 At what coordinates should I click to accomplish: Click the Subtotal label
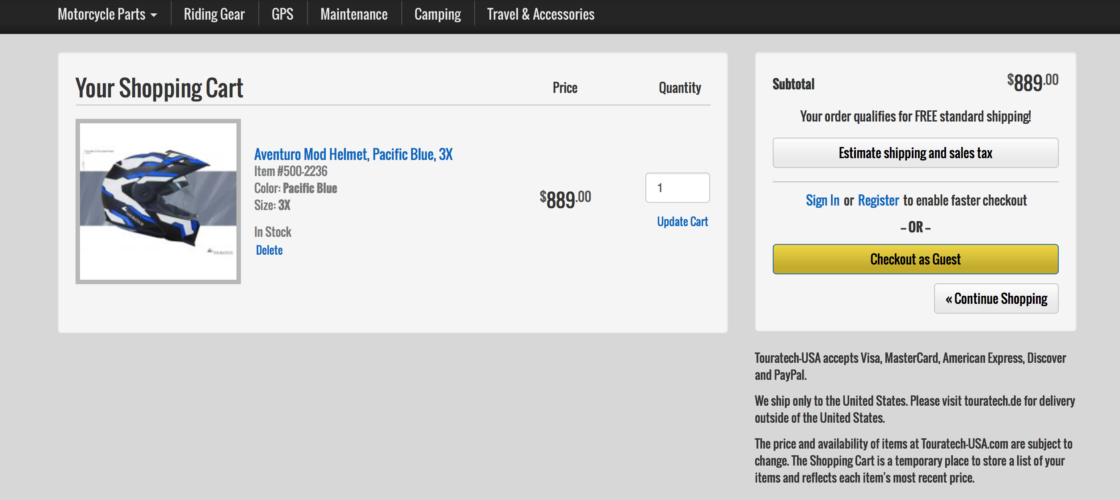[x=793, y=84]
